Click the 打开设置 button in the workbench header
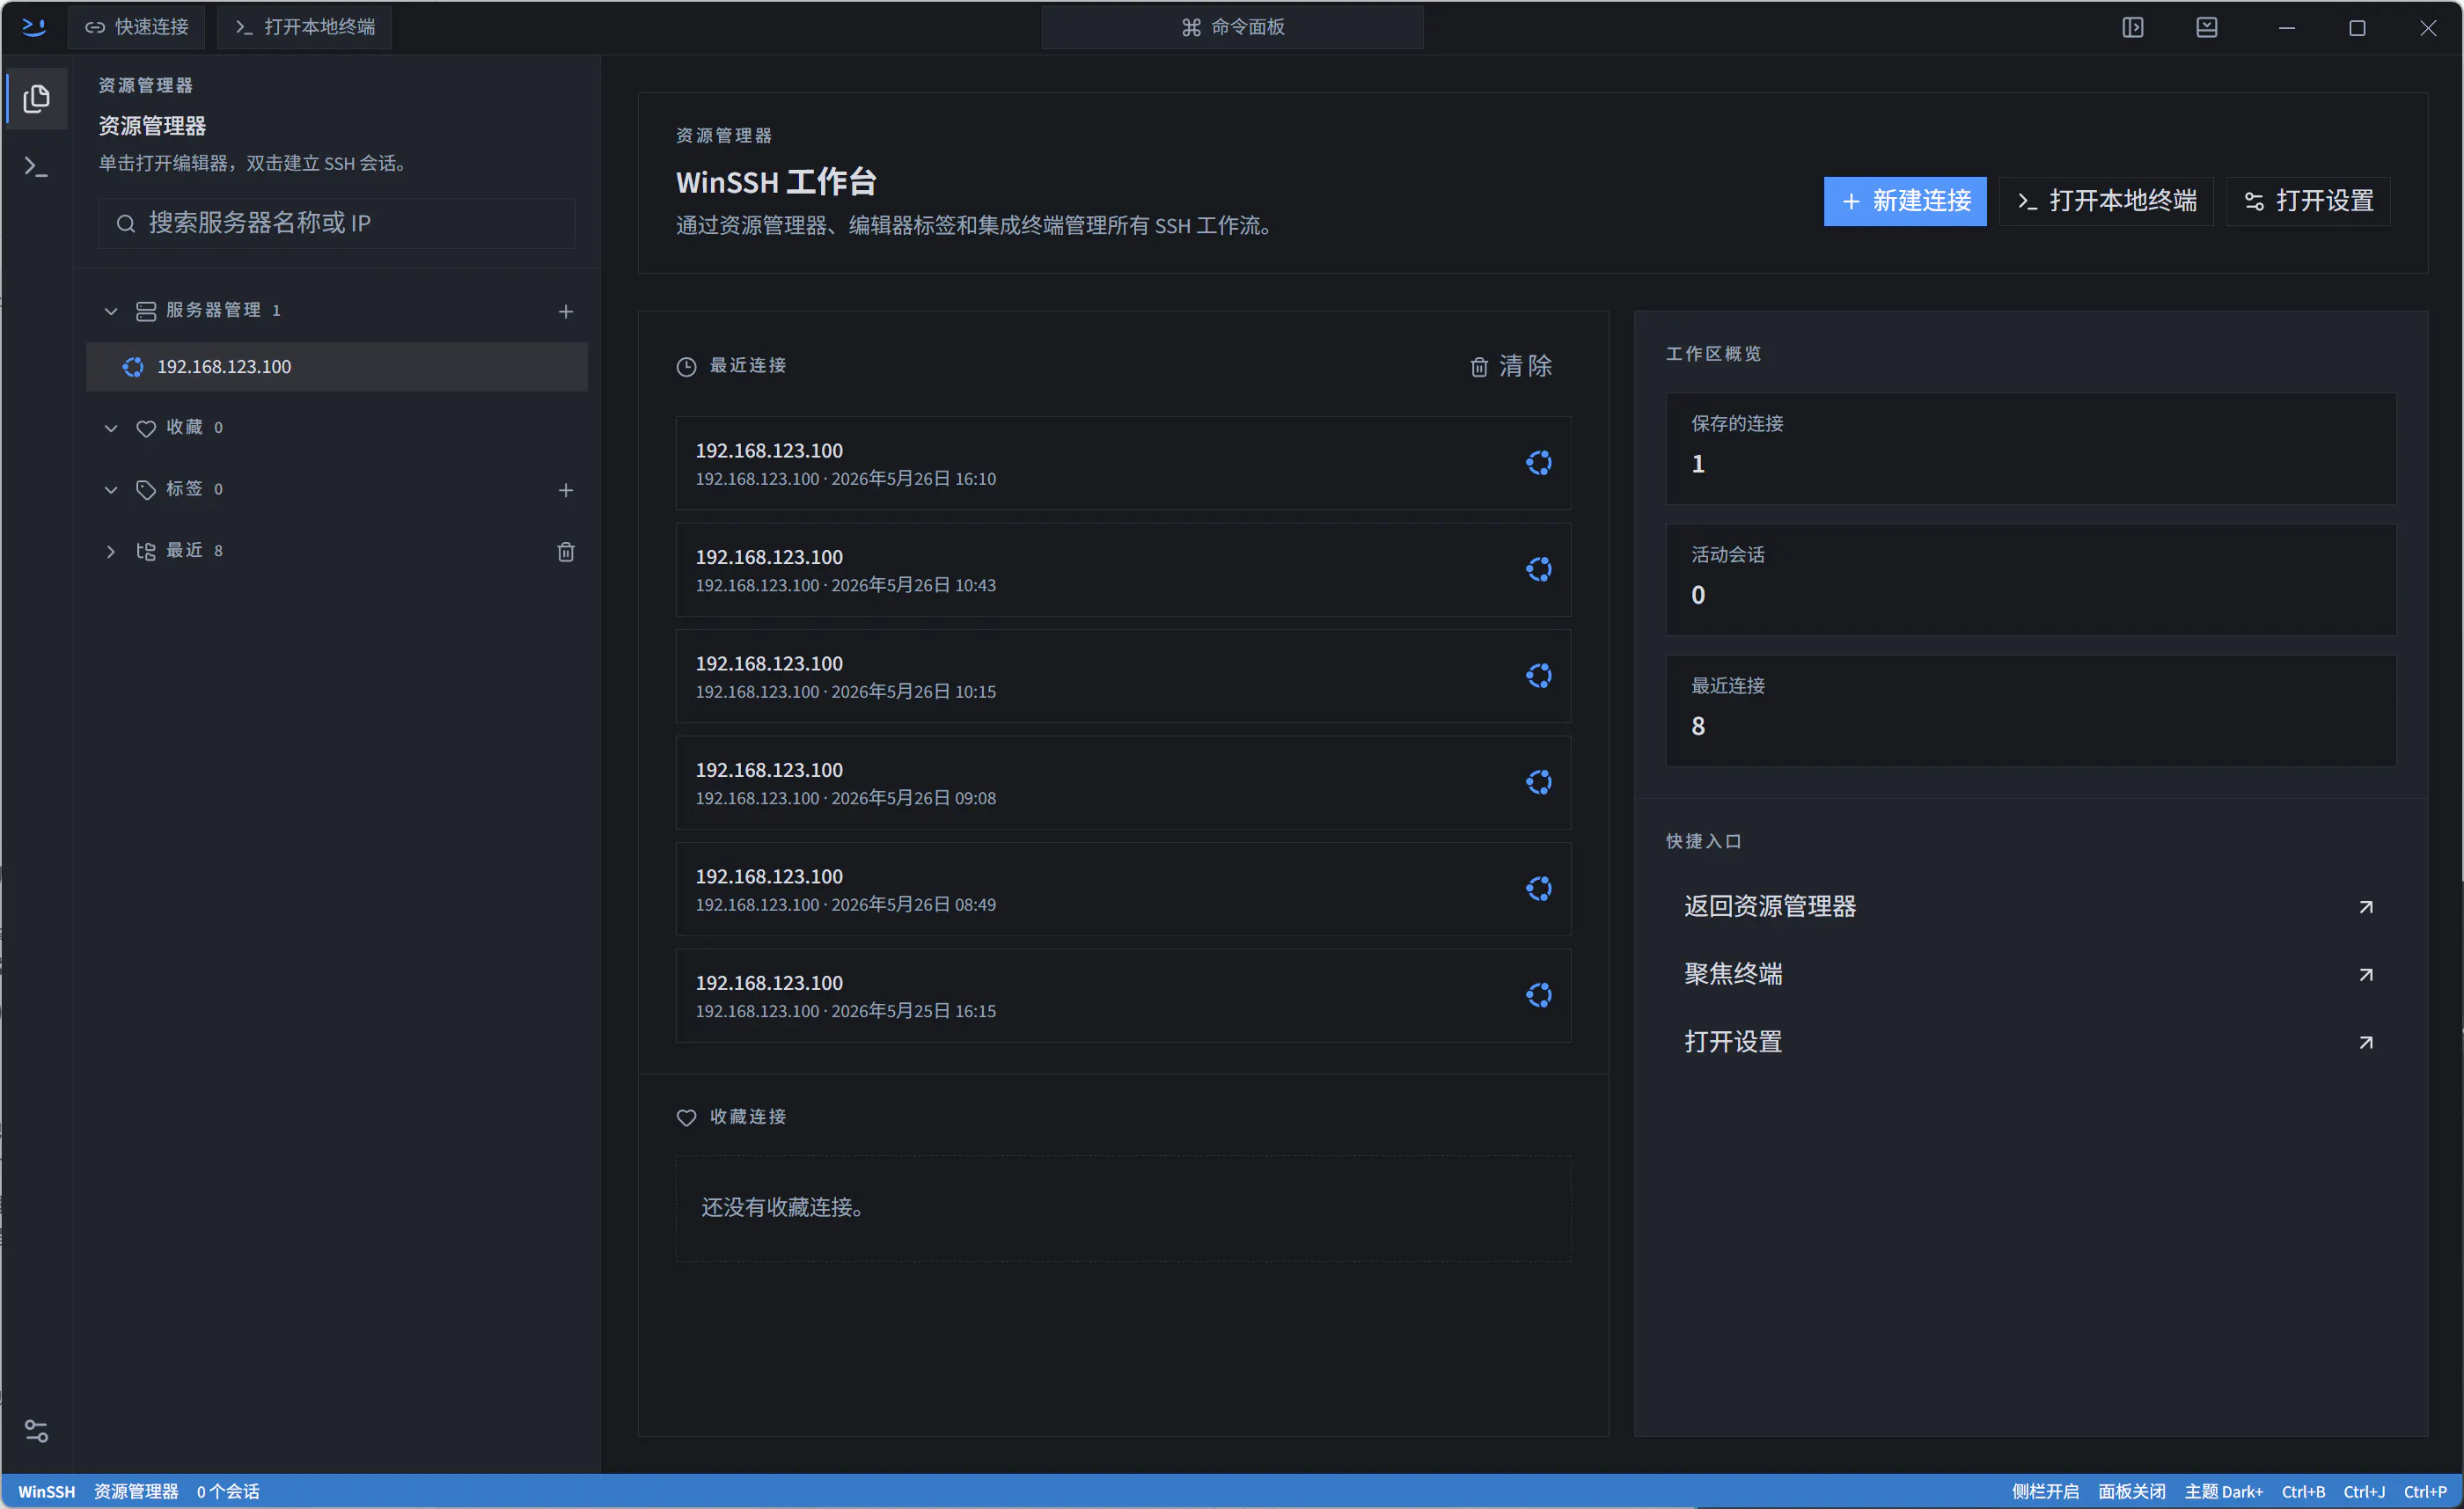 pyautogui.click(x=2308, y=201)
